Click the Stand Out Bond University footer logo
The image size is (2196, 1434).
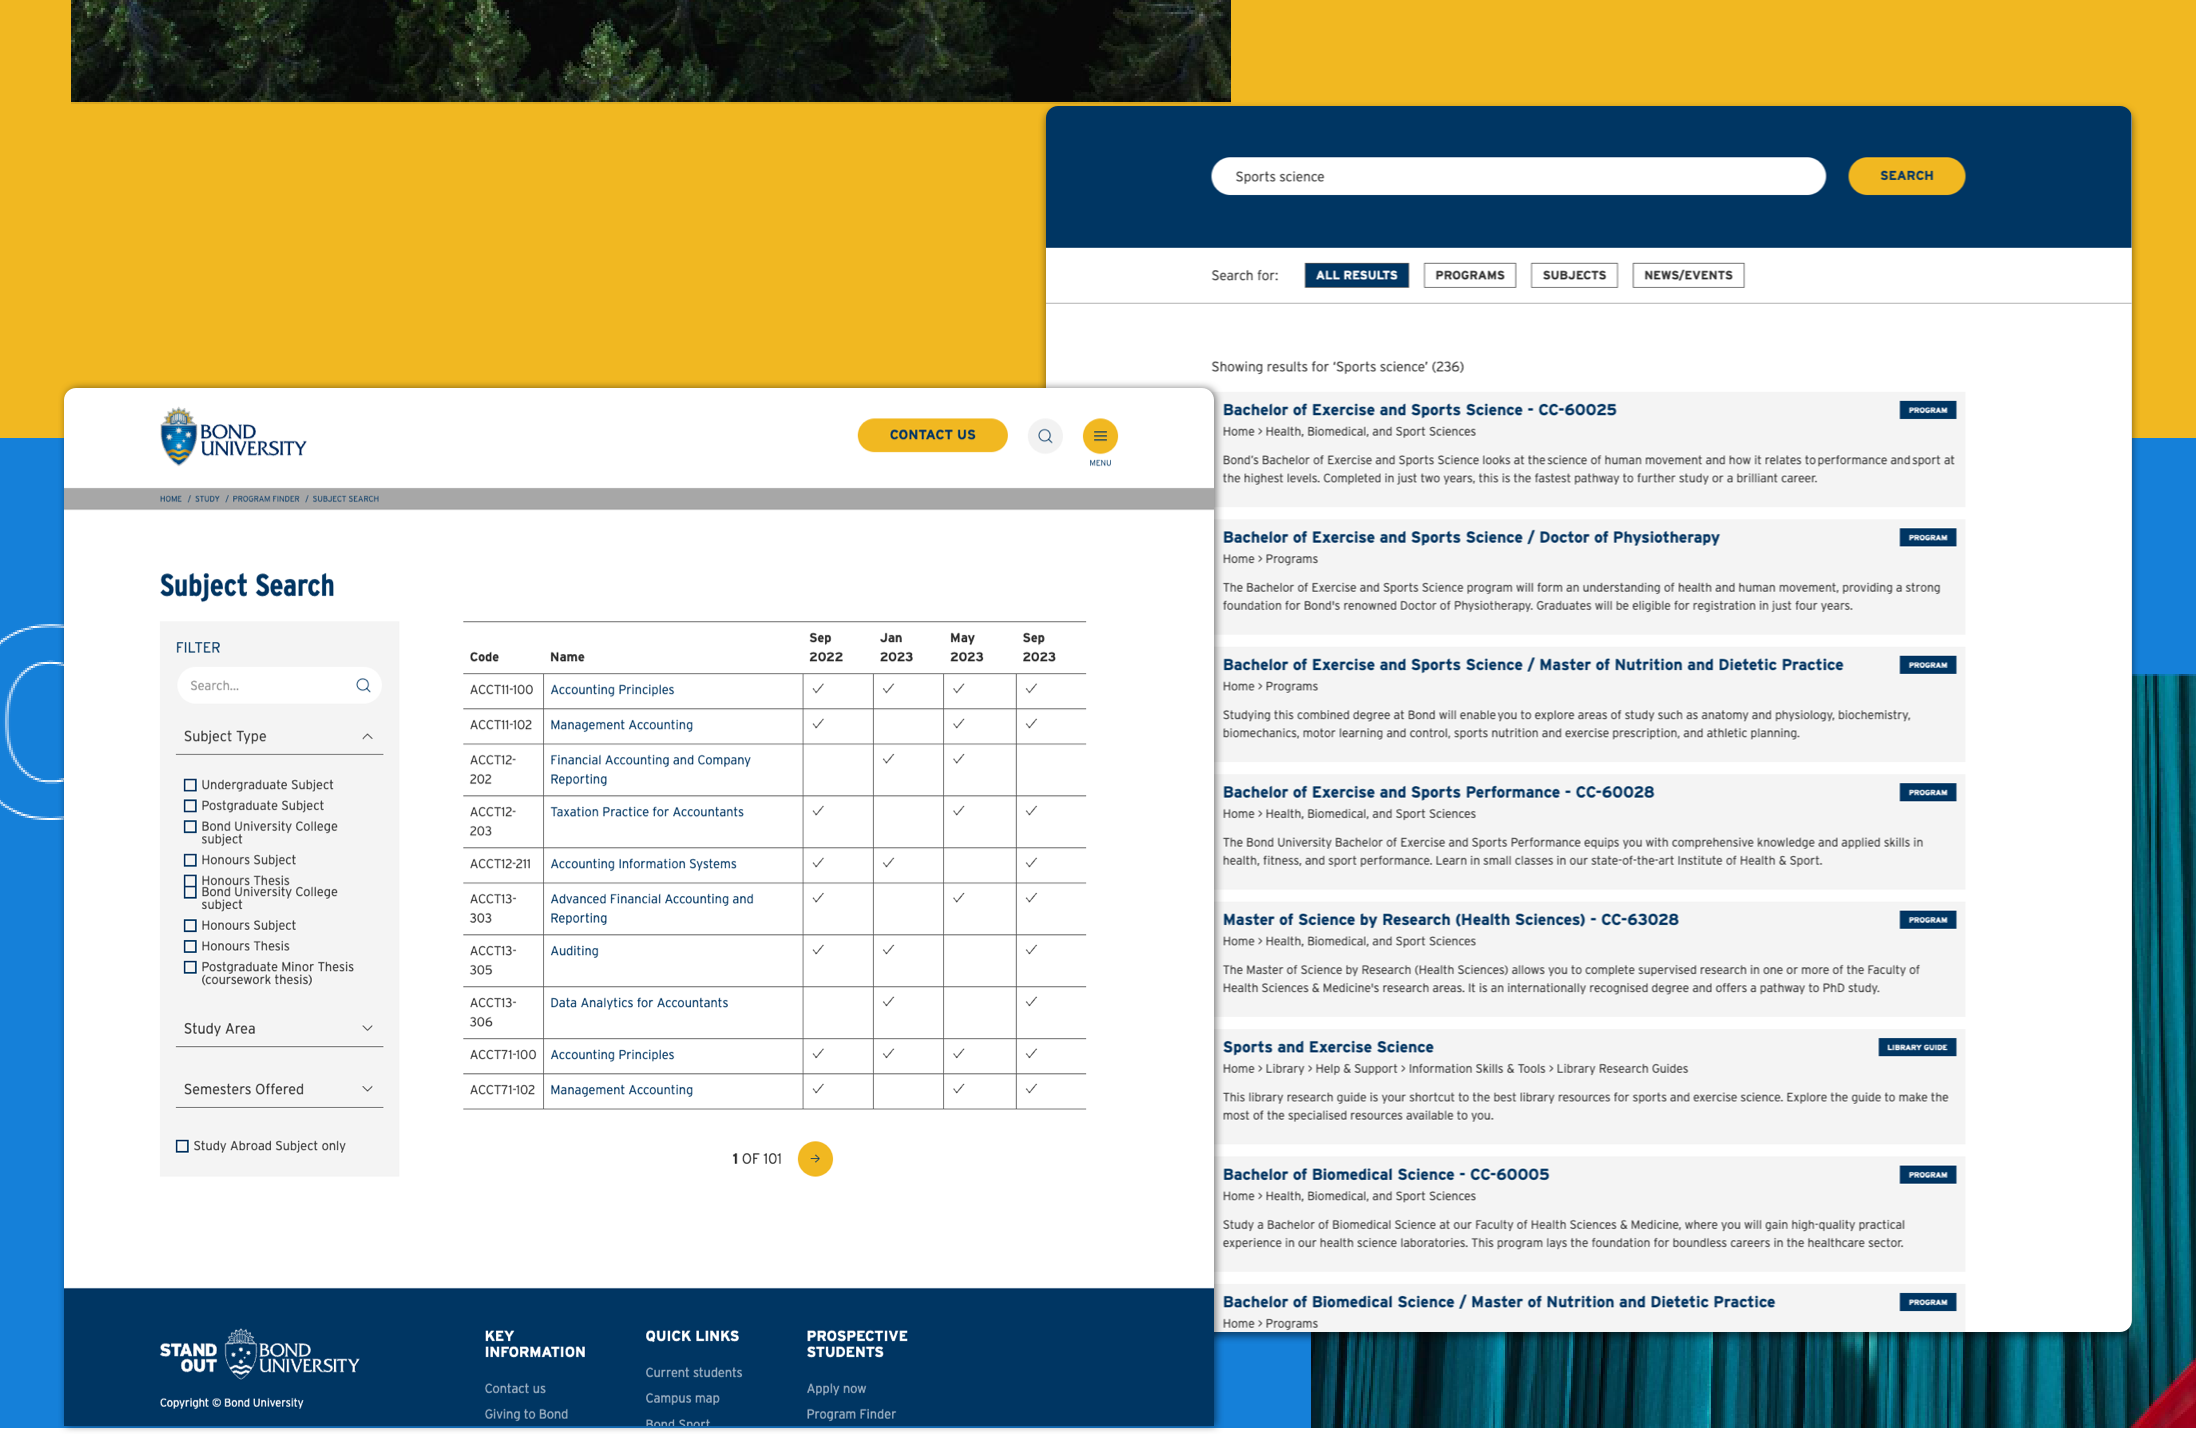coord(260,1354)
